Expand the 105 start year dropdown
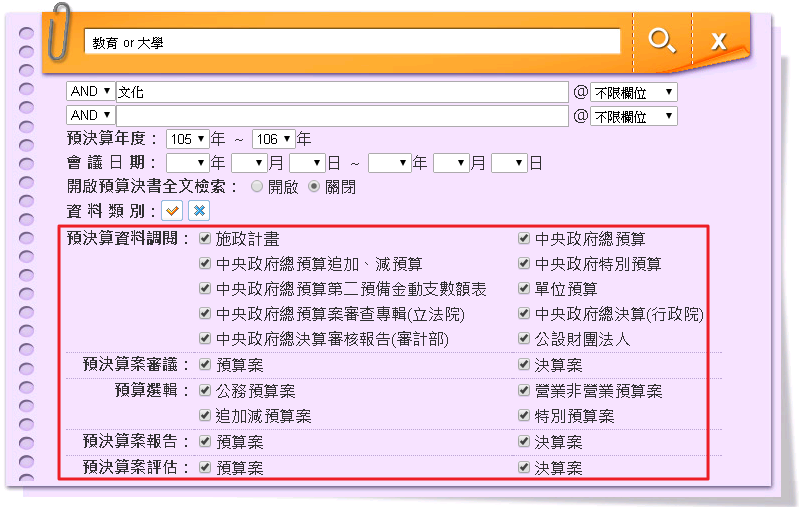 pyautogui.click(x=187, y=139)
